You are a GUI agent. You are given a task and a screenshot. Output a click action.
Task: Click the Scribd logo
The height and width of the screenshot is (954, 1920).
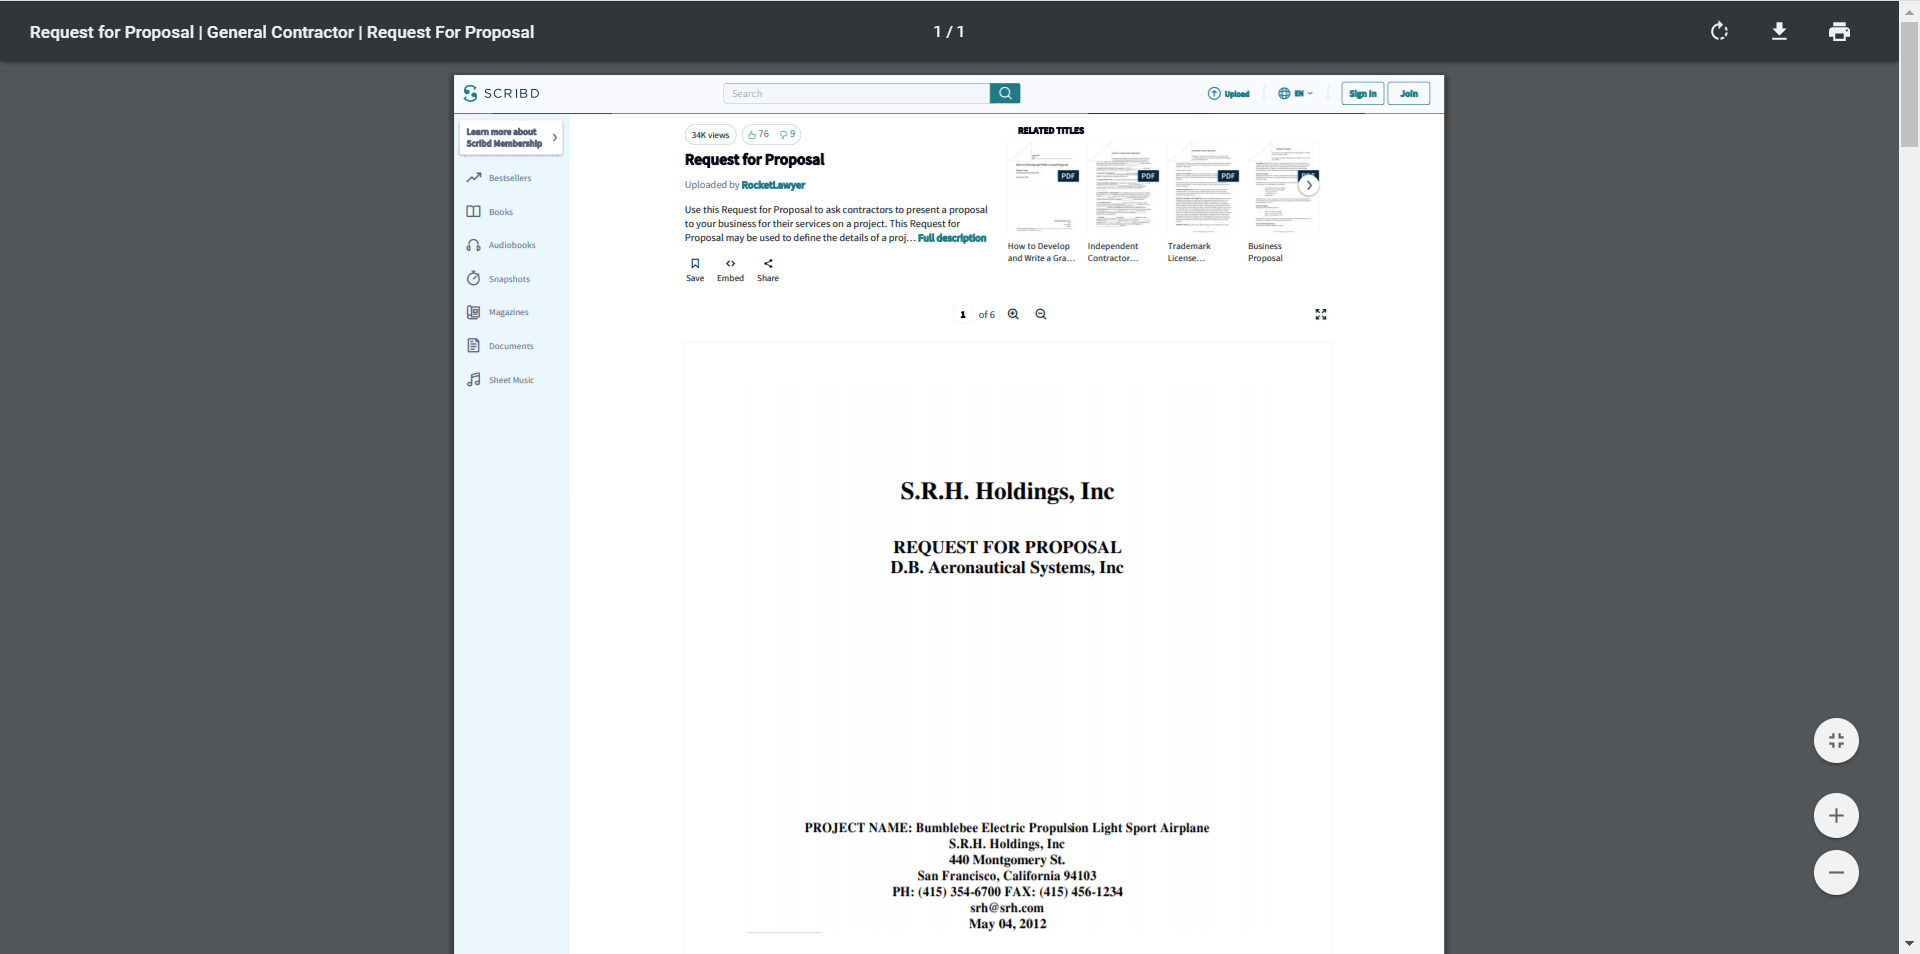501,93
